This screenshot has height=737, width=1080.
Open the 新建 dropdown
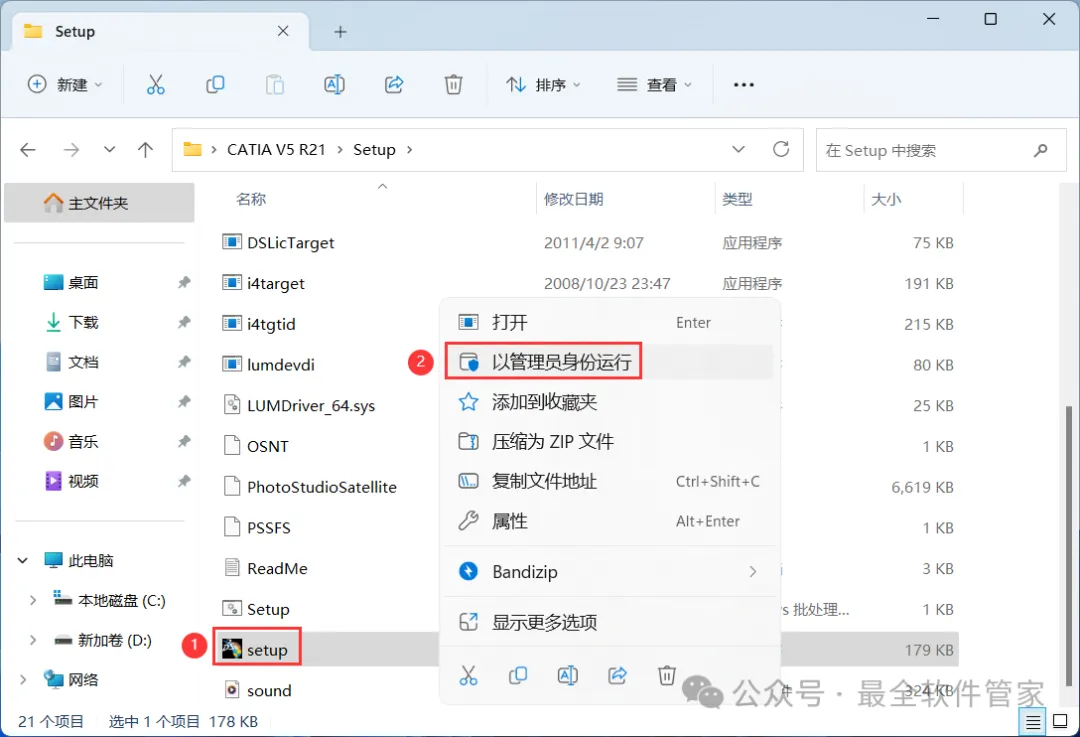click(65, 85)
